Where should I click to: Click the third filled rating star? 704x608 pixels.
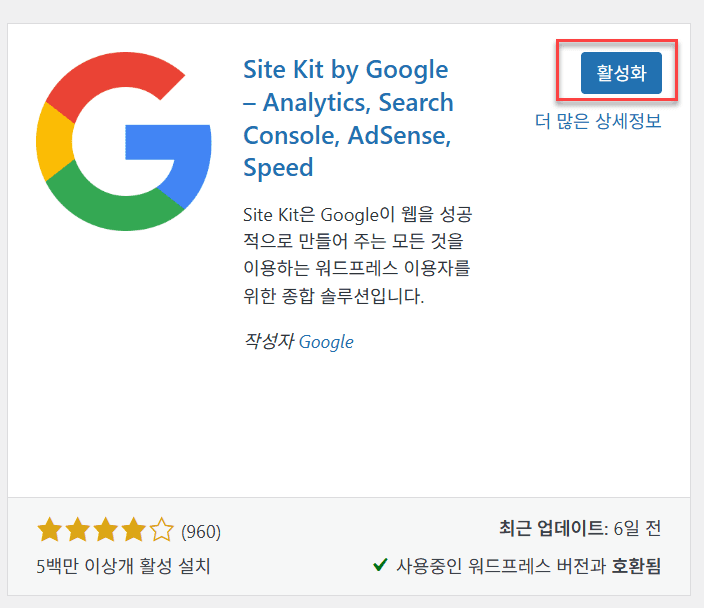(x=105, y=530)
